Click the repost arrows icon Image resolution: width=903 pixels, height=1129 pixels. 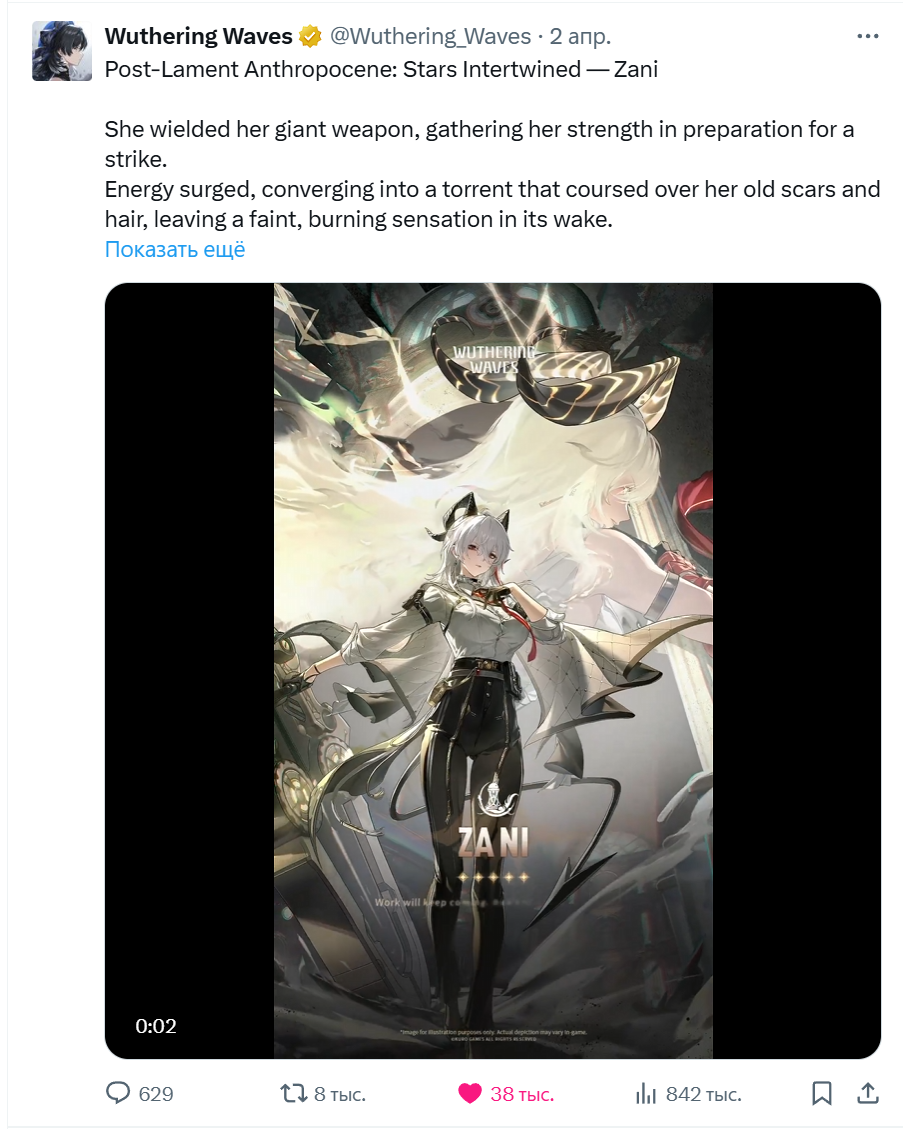[x=293, y=1094]
